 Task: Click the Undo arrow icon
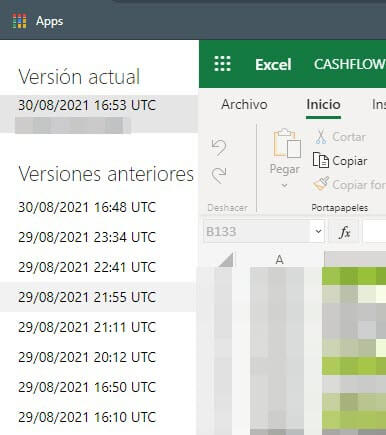tap(219, 147)
